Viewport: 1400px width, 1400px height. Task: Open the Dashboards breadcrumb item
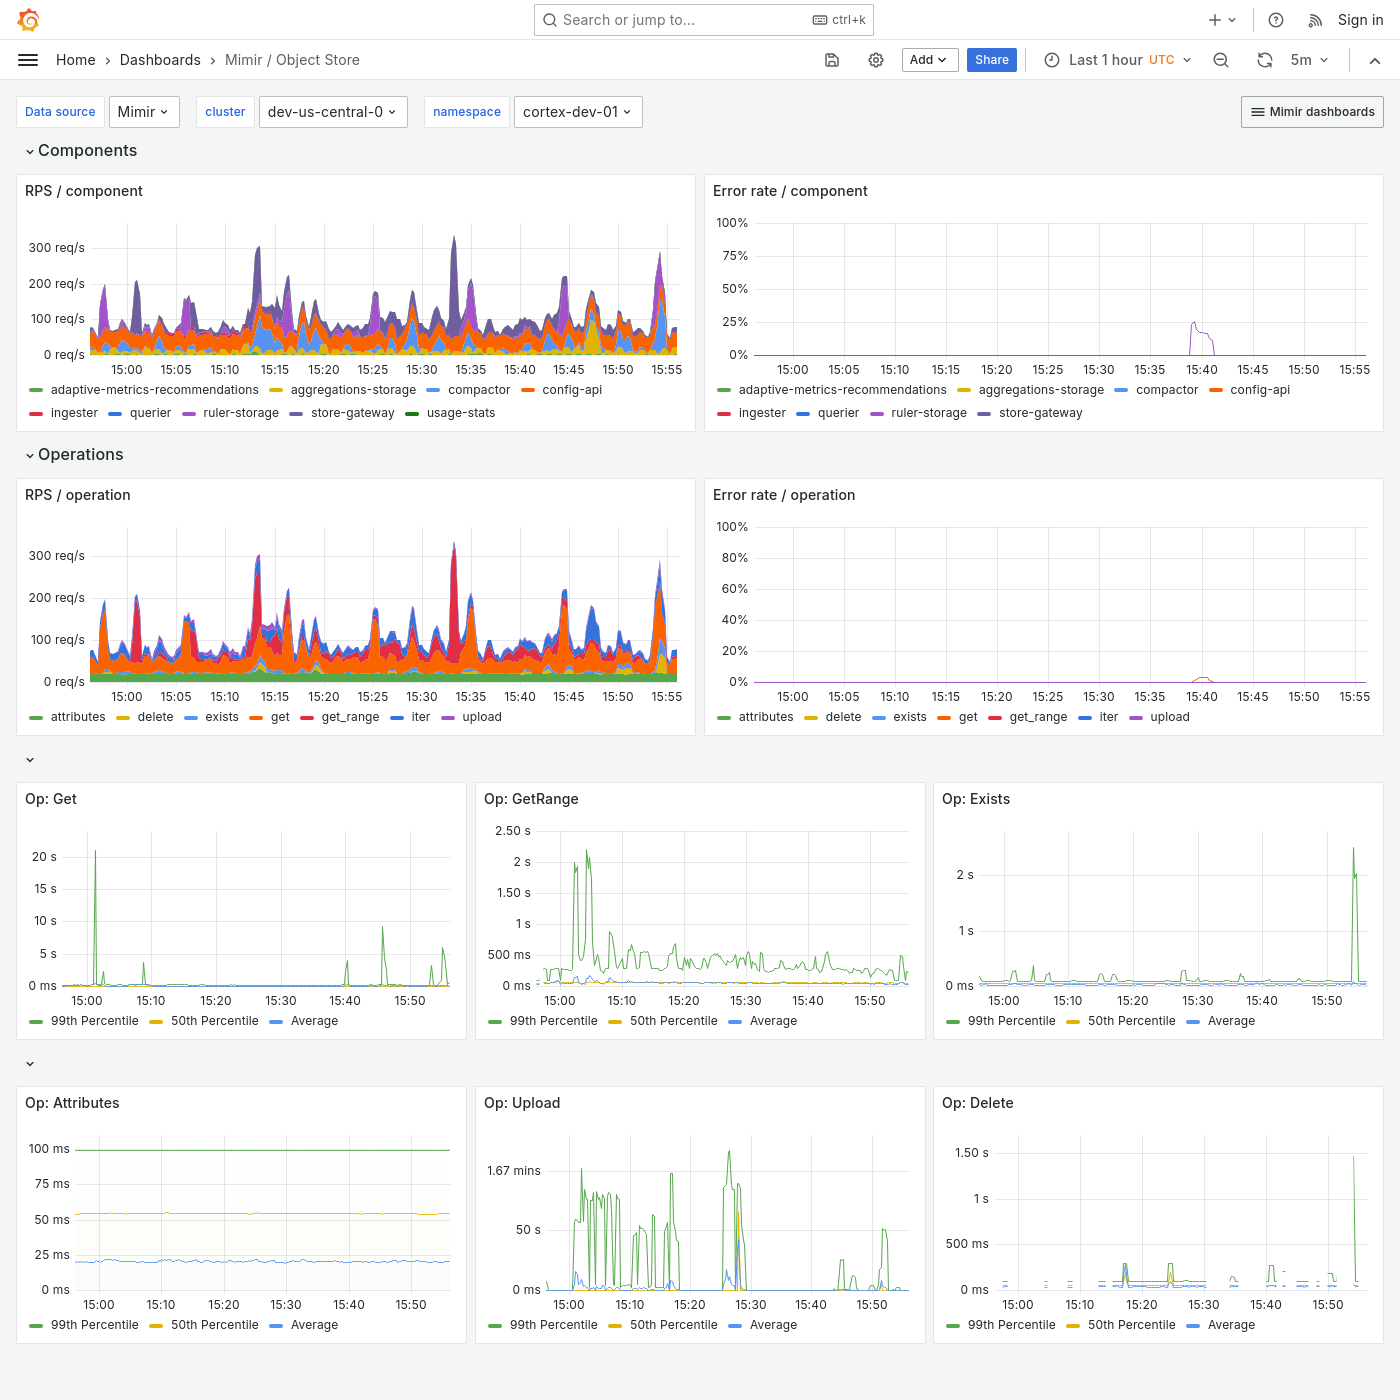160,60
